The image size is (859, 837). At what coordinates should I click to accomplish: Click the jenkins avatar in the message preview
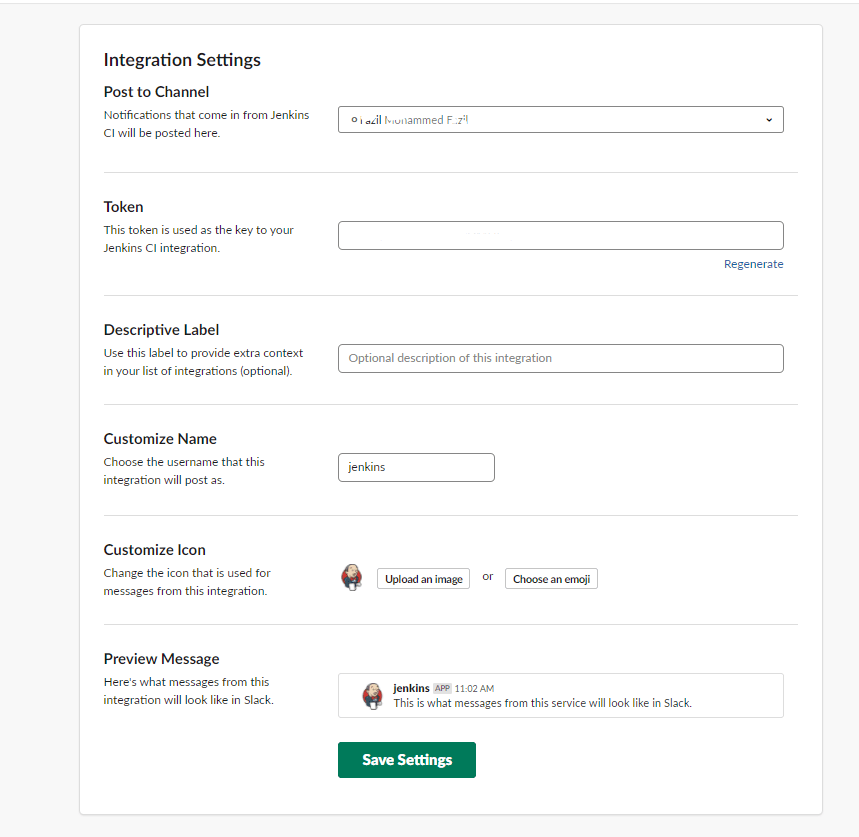373,695
